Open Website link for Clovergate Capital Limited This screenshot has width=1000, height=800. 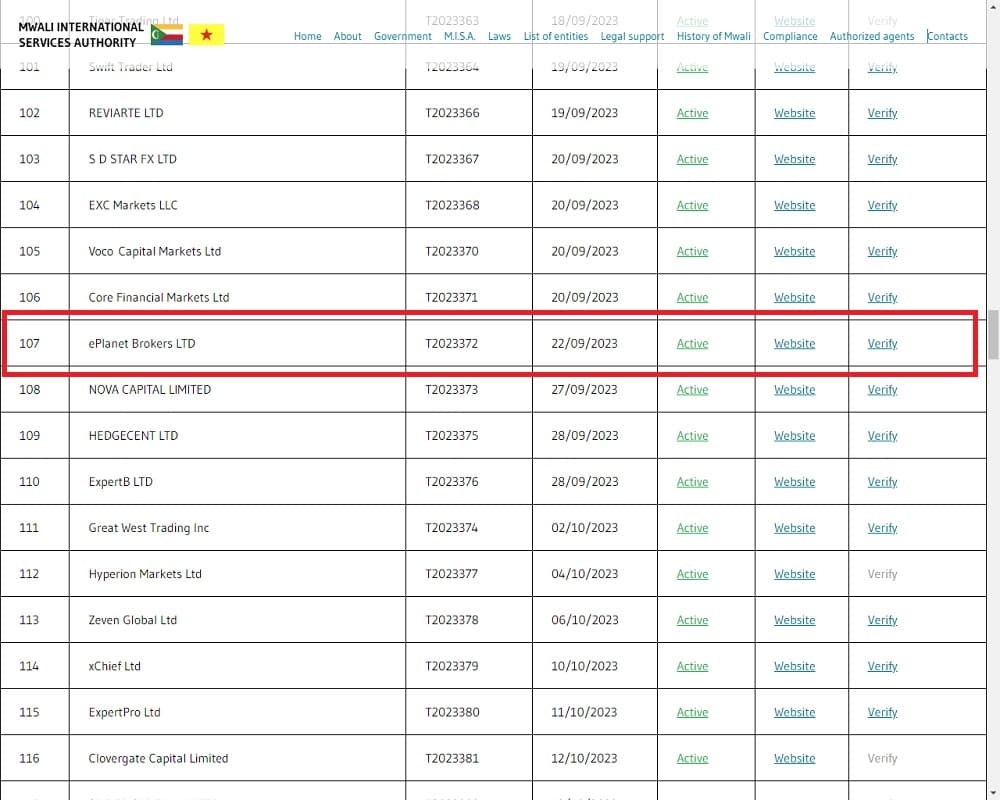pos(794,759)
